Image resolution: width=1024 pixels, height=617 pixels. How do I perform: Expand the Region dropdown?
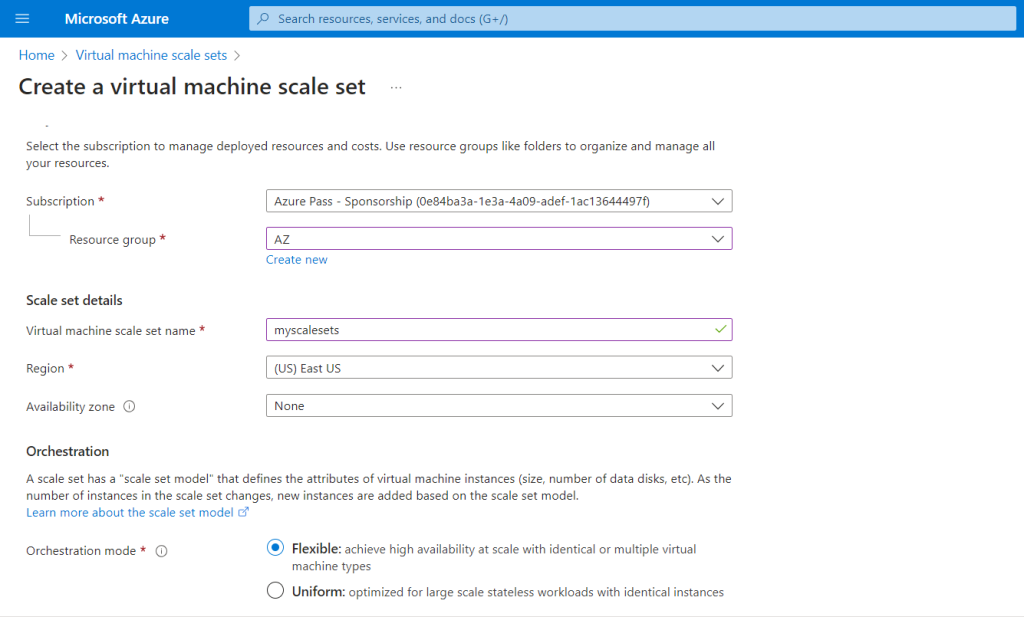[498, 368]
